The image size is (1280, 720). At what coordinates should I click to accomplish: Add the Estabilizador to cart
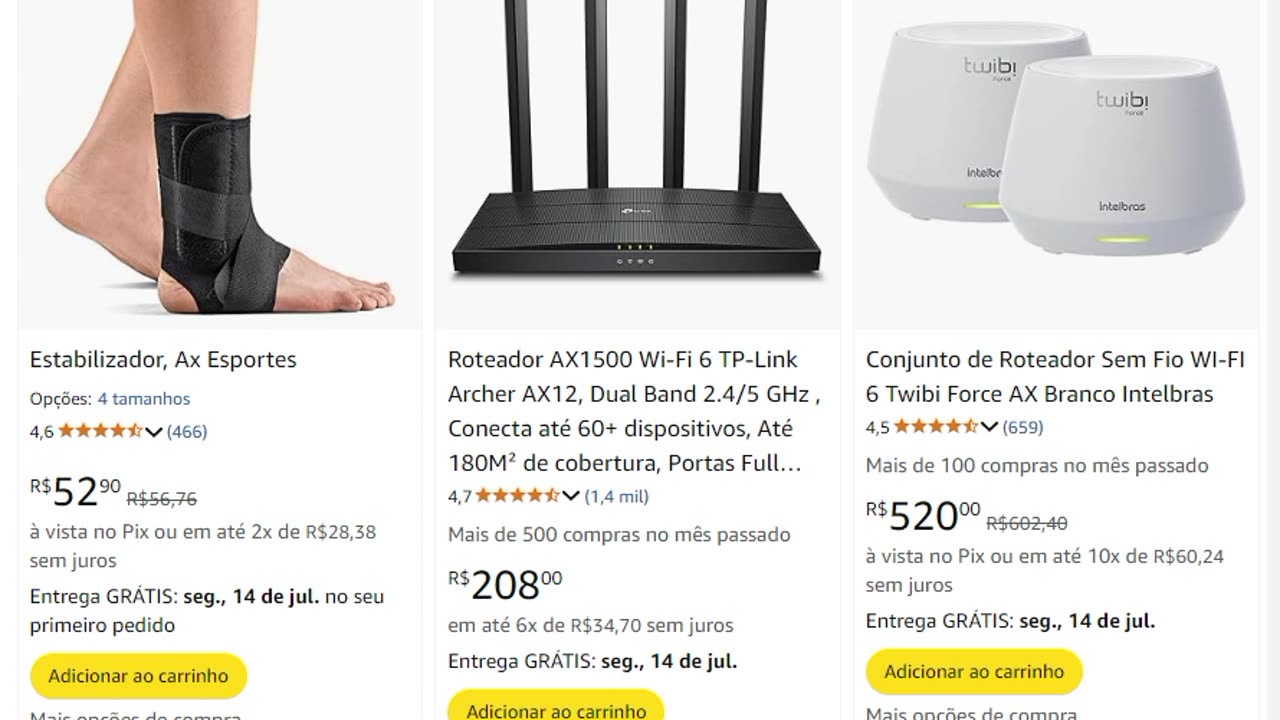(138, 676)
